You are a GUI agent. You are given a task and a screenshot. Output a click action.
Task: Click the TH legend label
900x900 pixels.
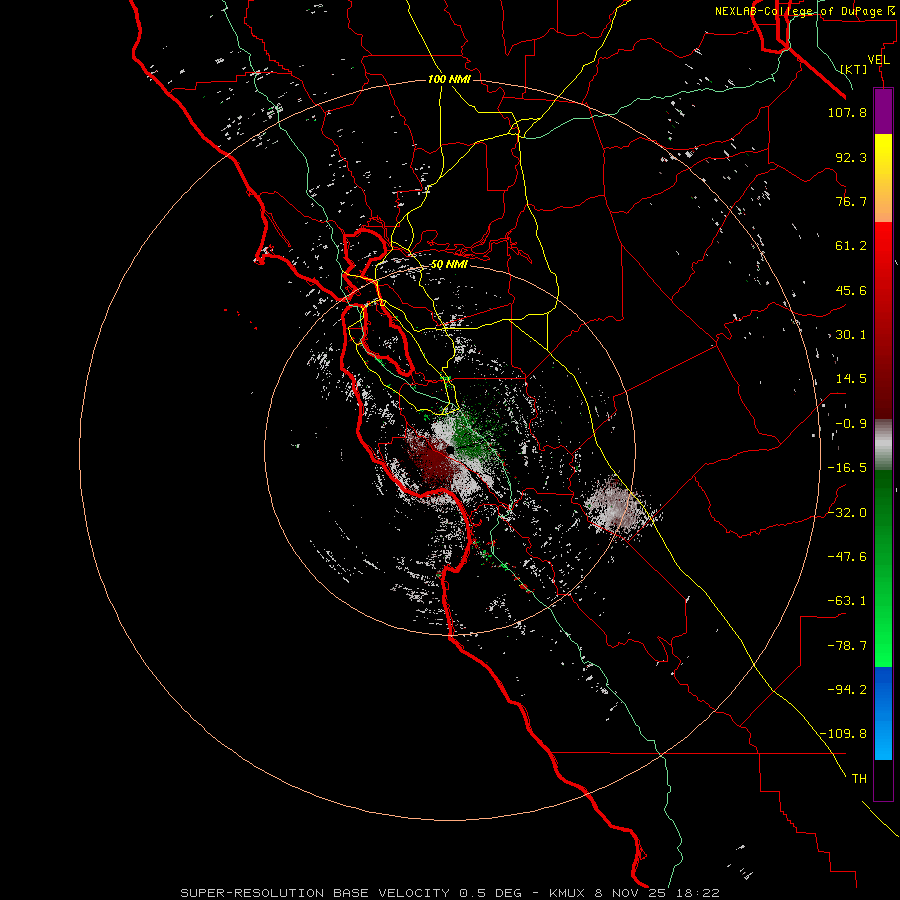click(x=859, y=779)
